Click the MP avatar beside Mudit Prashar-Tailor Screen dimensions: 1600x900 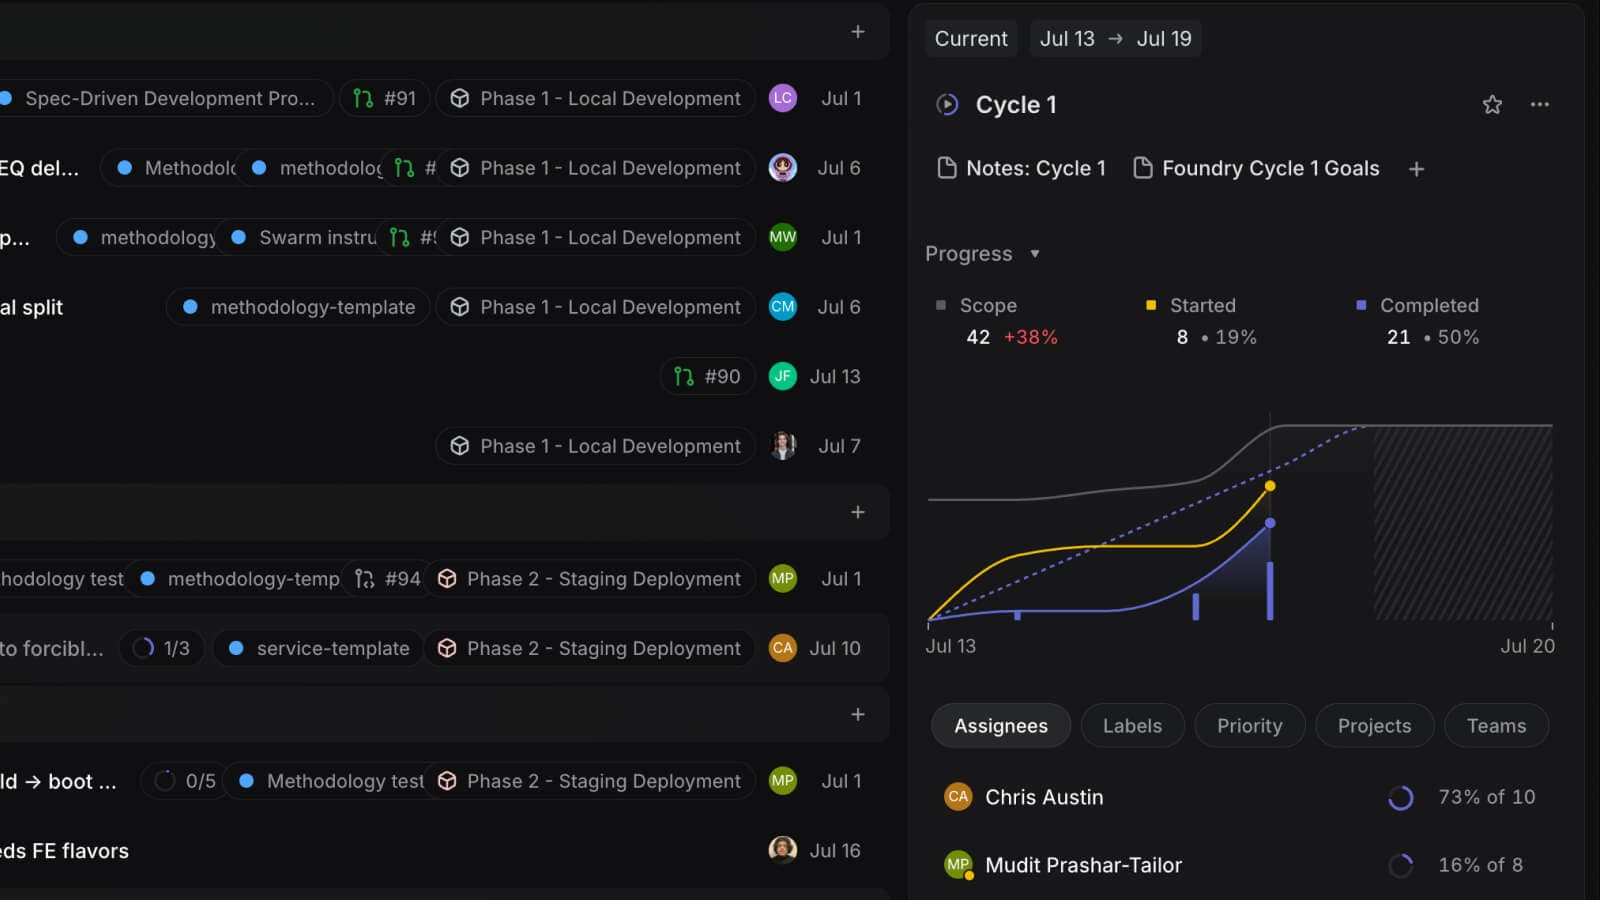point(958,865)
